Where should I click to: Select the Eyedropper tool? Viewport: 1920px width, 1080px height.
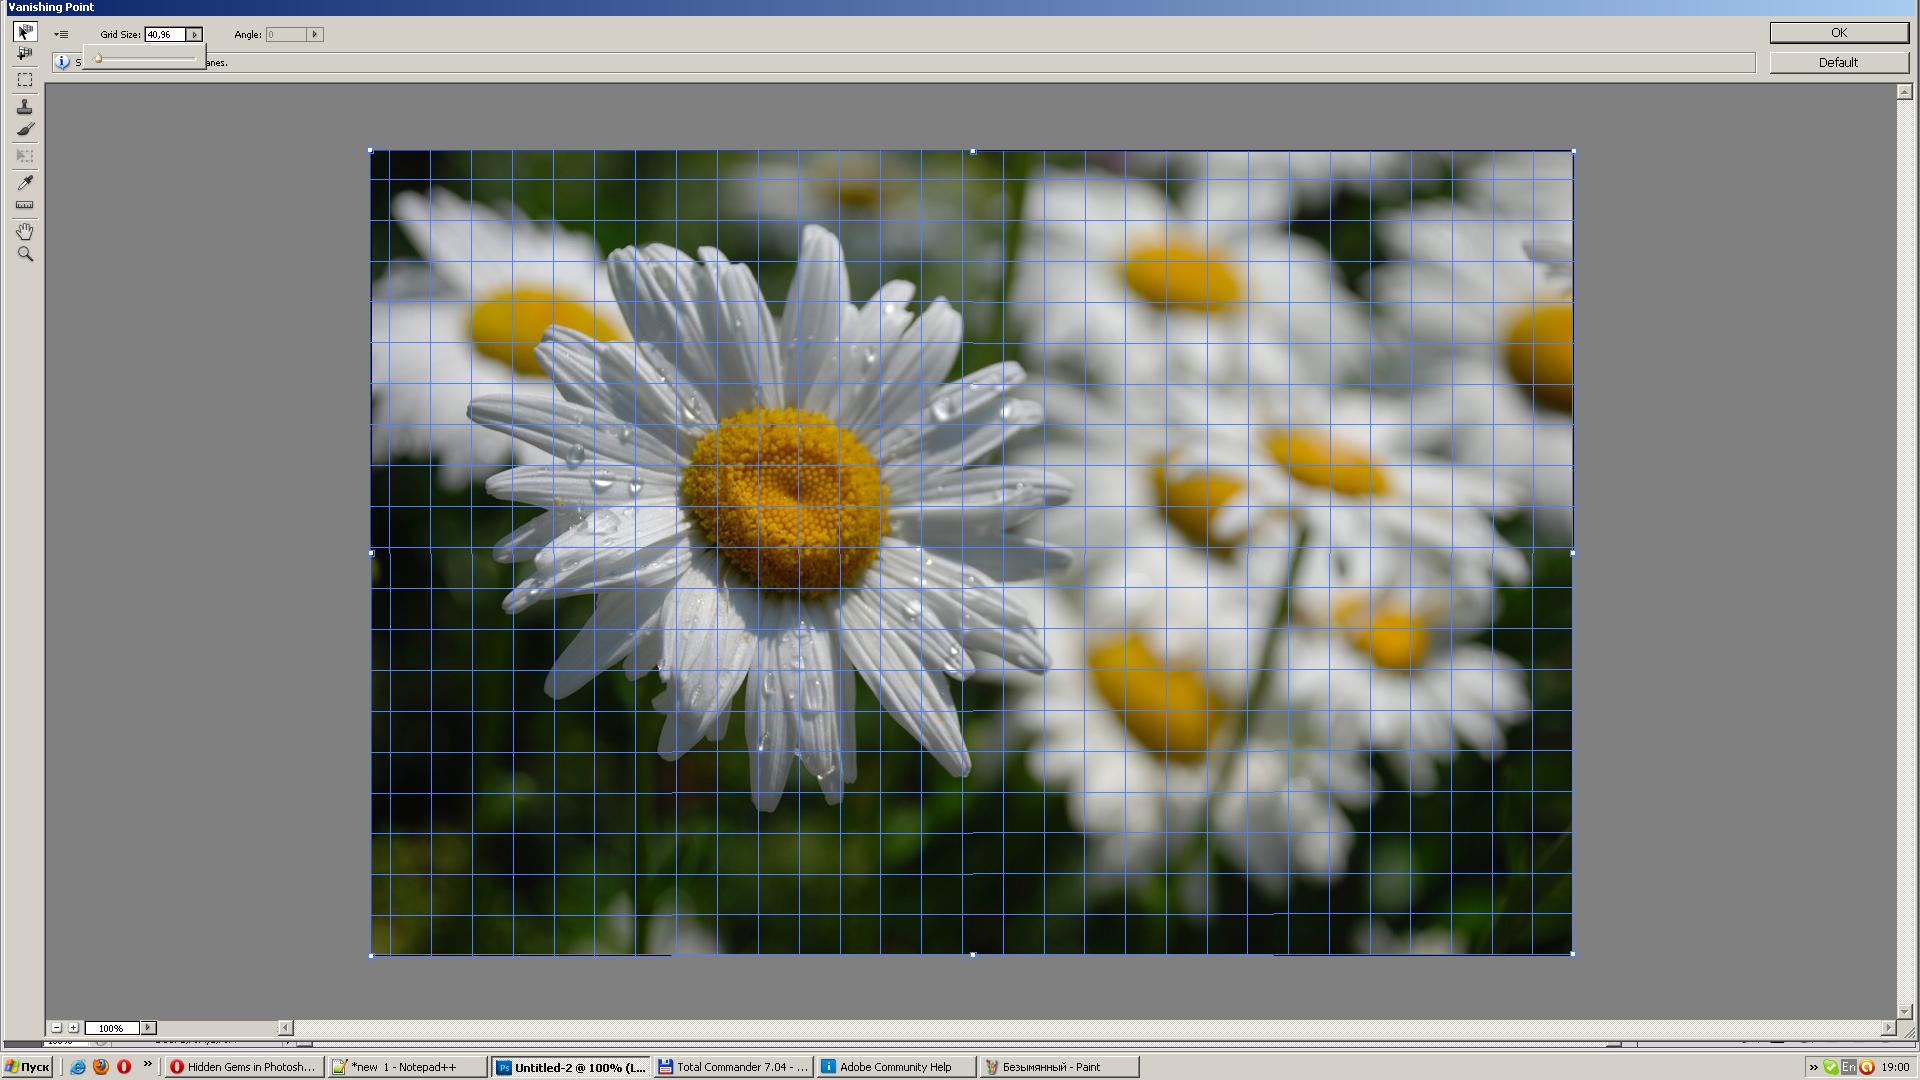(25, 182)
